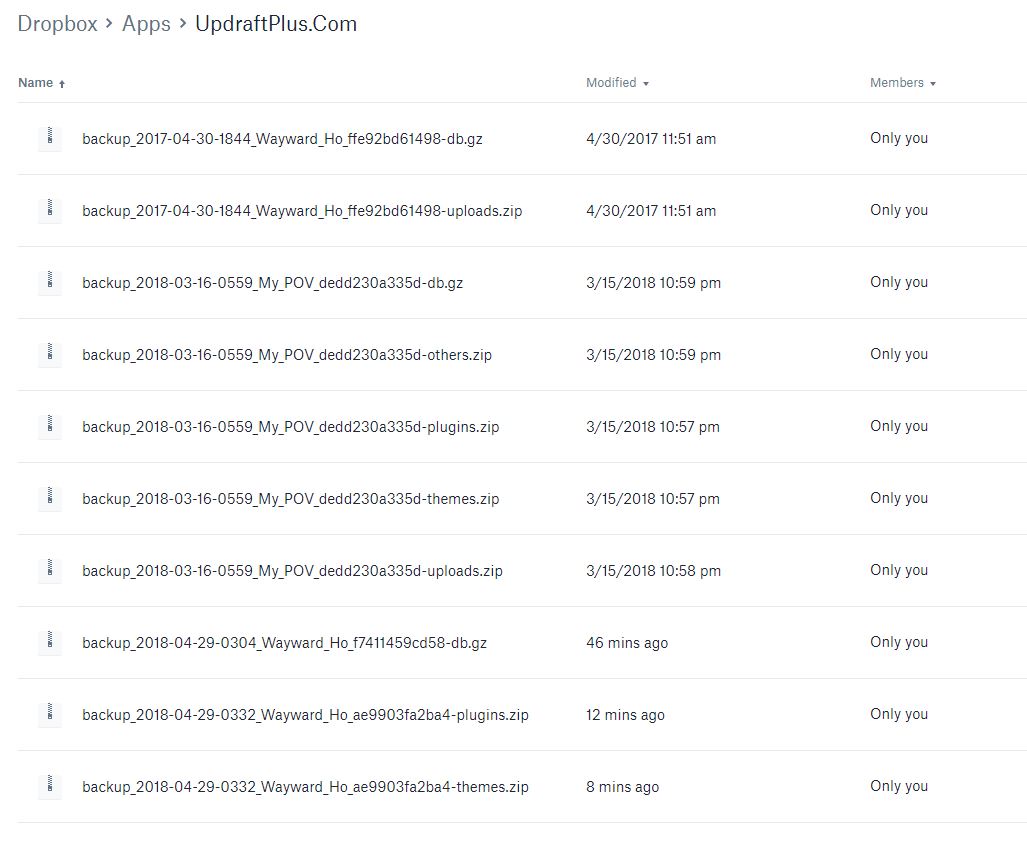This screenshot has width=1027, height=853.
Task: Navigate to Apps folder in breadcrumb
Action: coord(146,24)
